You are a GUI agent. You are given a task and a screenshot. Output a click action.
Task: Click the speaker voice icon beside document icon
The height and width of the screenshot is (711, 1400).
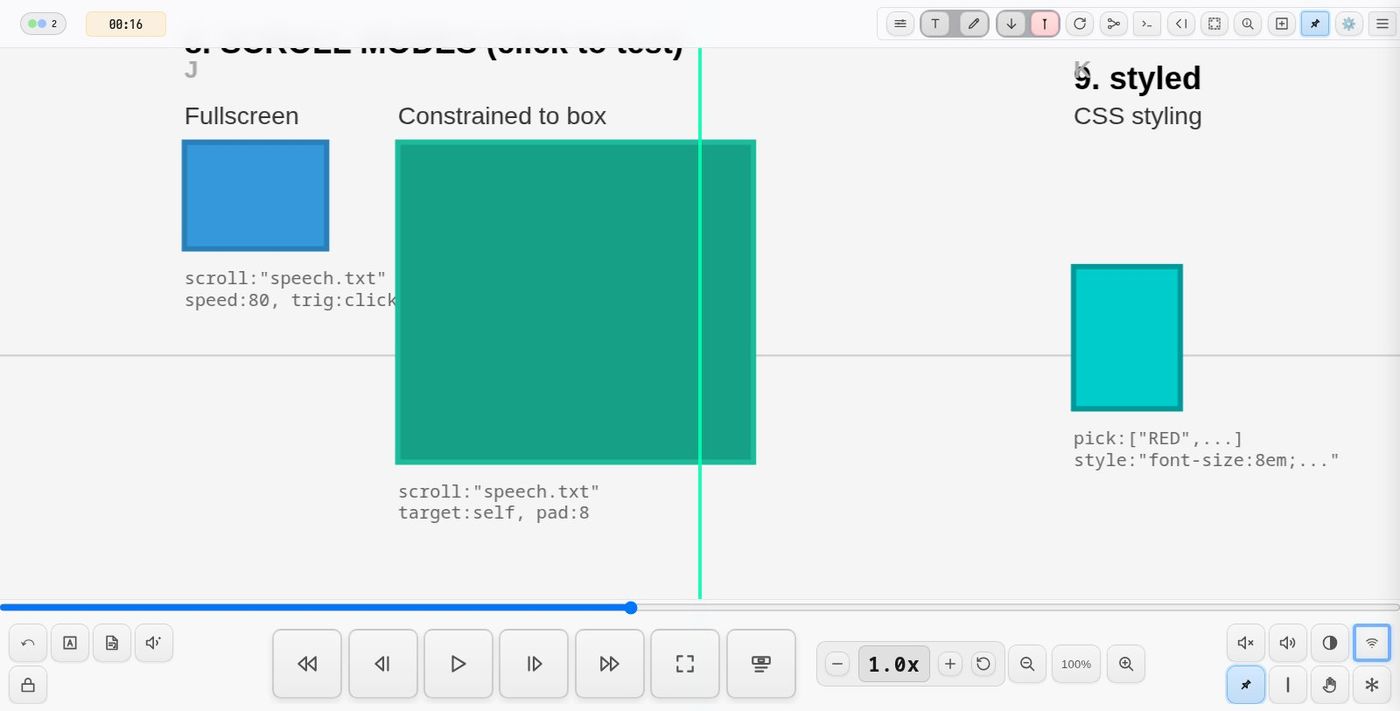tap(154, 643)
